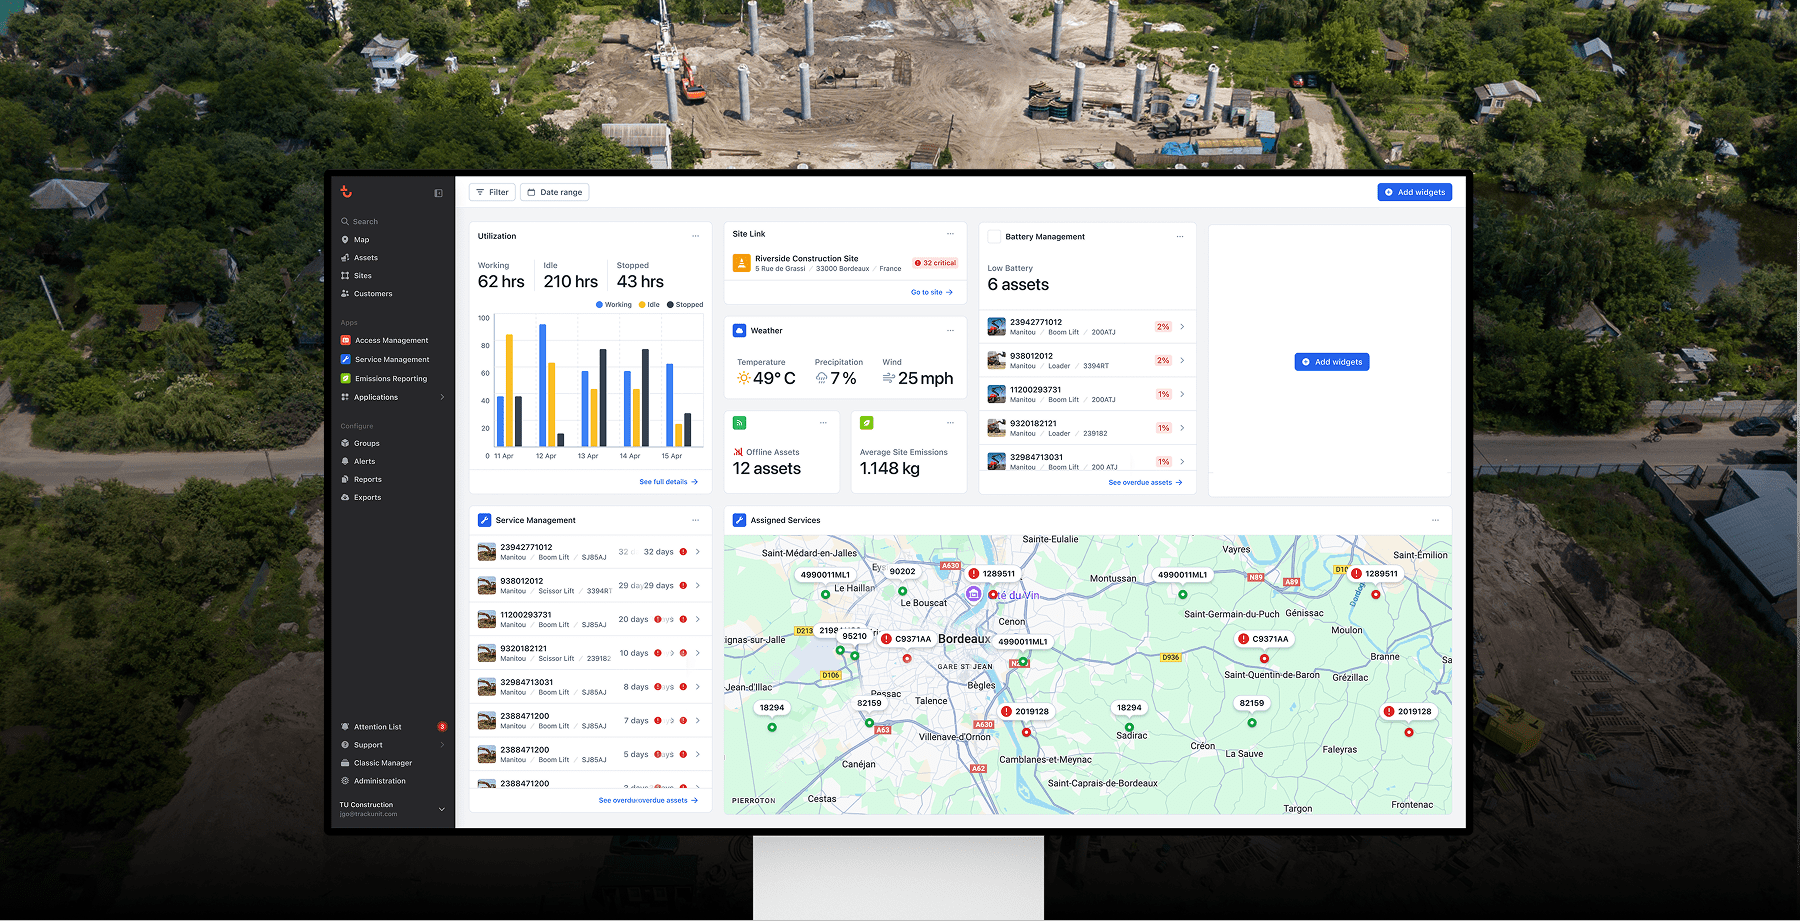Go to the Map page
1800x921 pixels.
tap(356, 240)
